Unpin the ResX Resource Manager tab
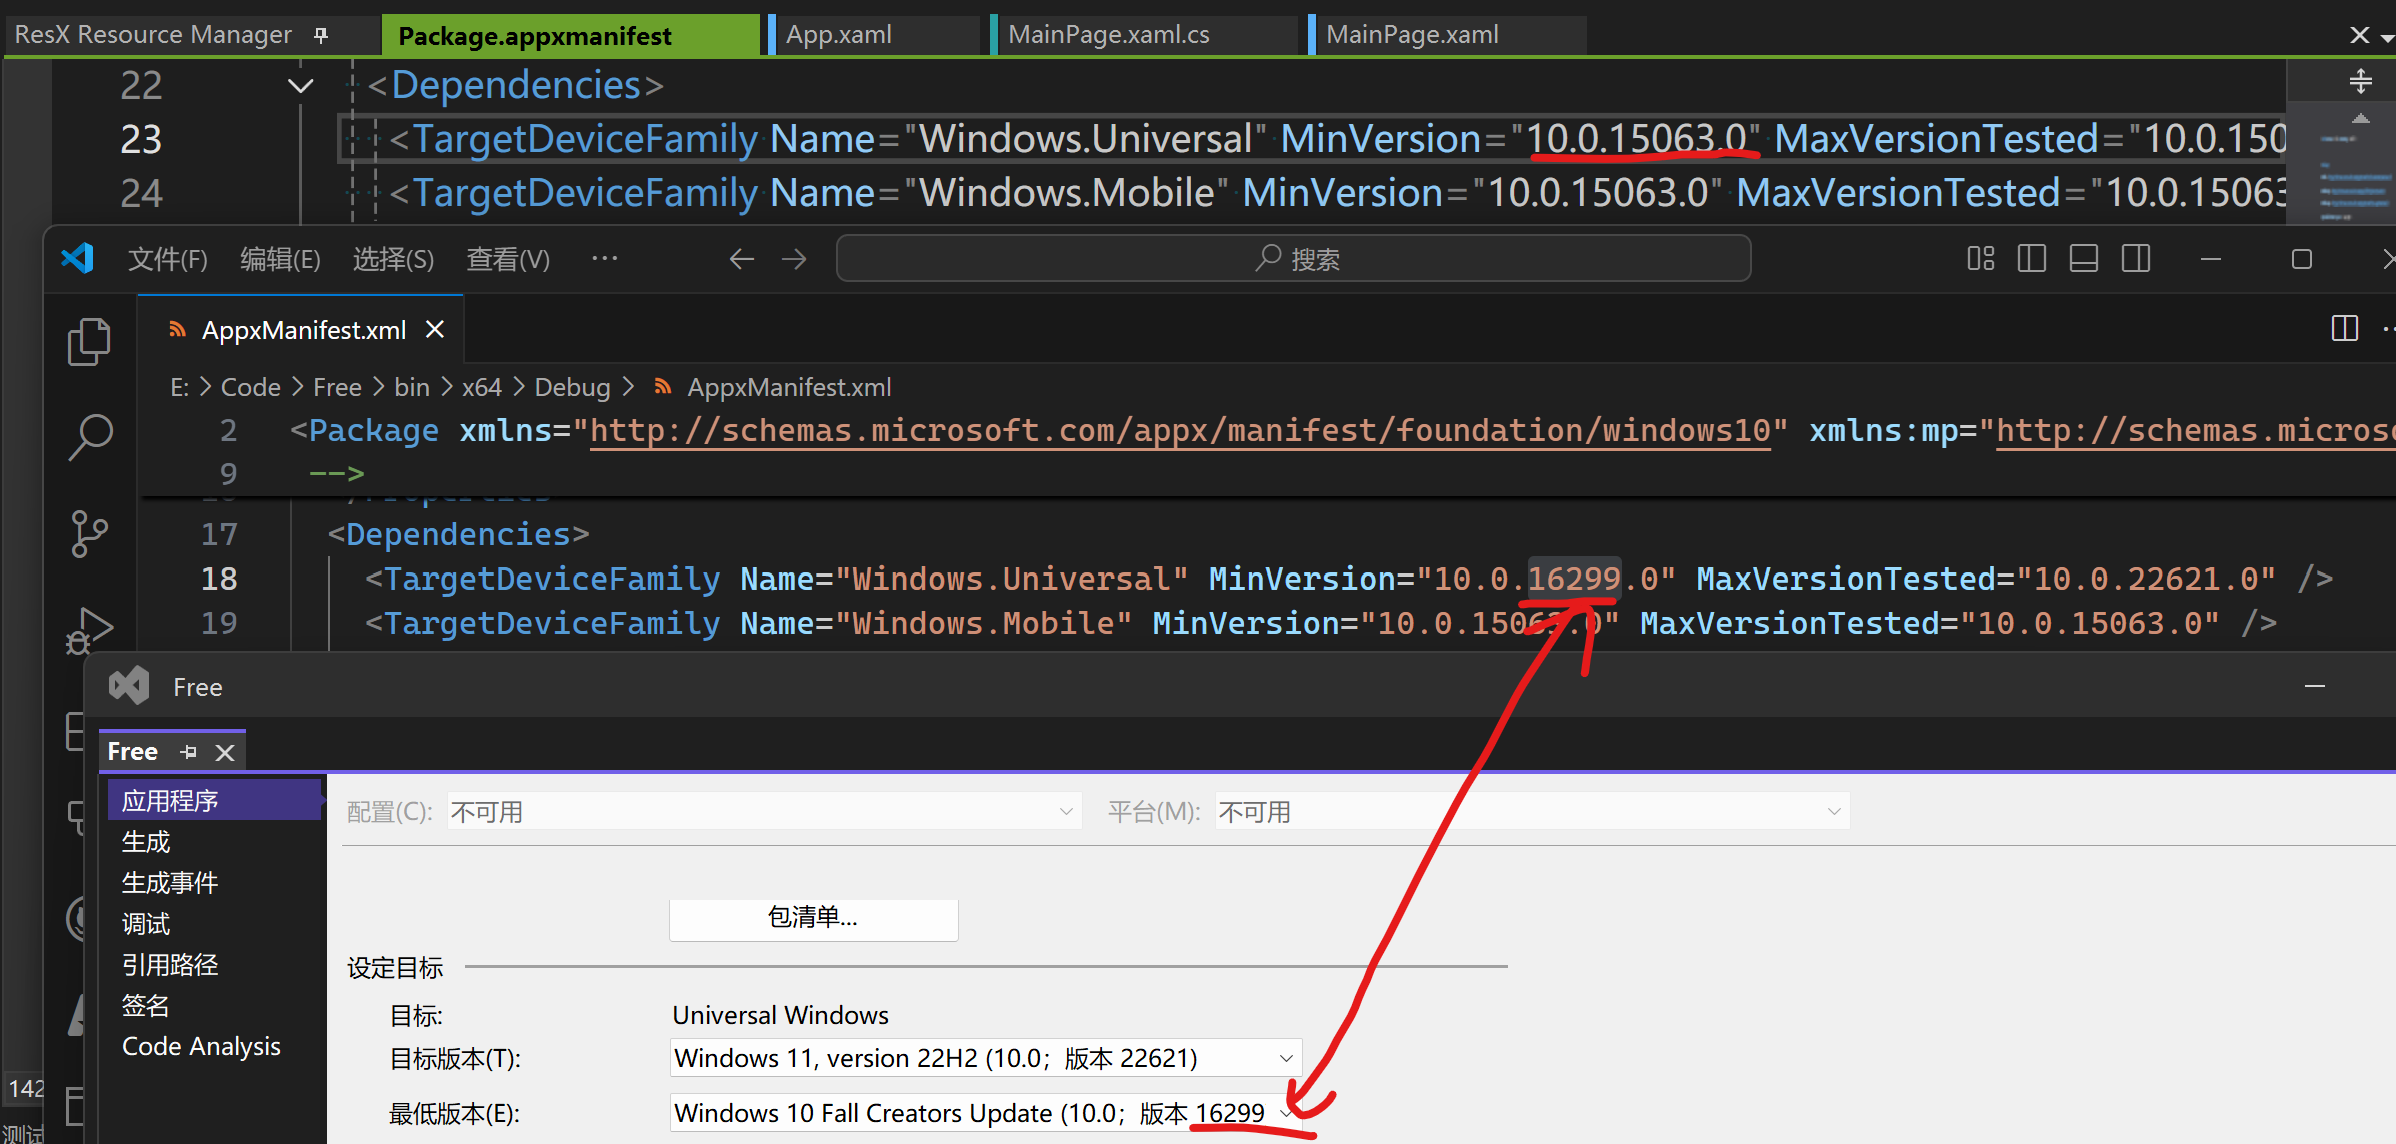The width and height of the screenshot is (2396, 1144). (320, 34)
